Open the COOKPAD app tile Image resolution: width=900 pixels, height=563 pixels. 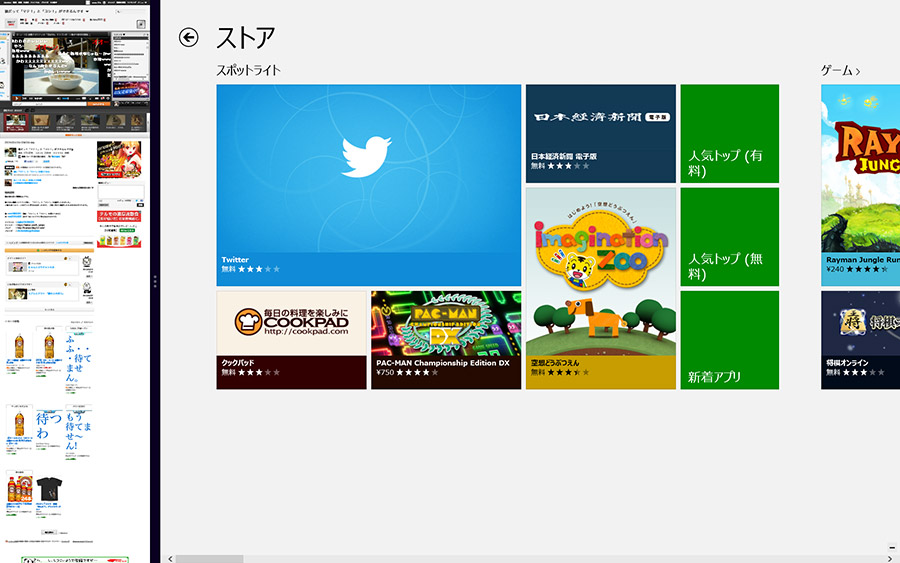[291, 340]
